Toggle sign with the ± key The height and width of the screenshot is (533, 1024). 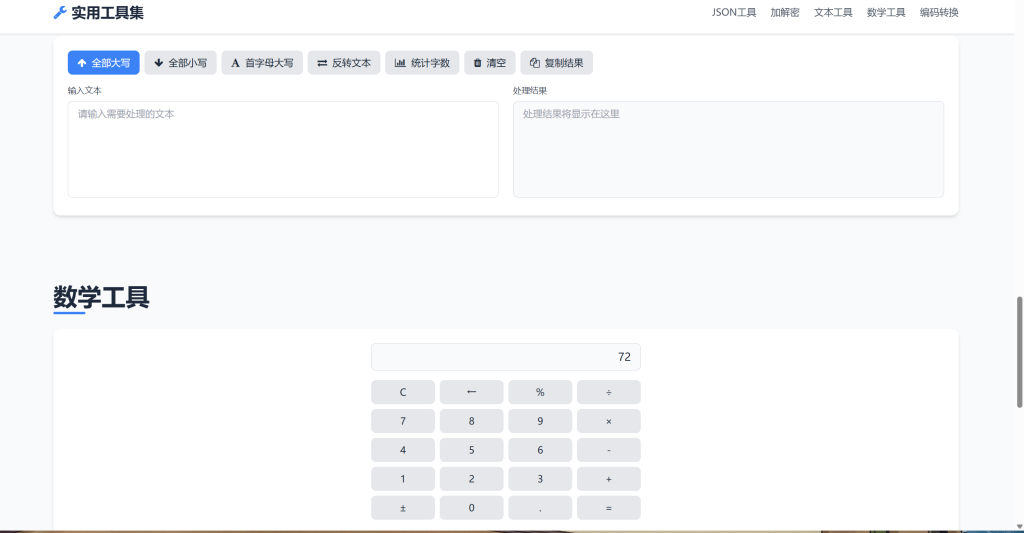(x=403, y=508)
